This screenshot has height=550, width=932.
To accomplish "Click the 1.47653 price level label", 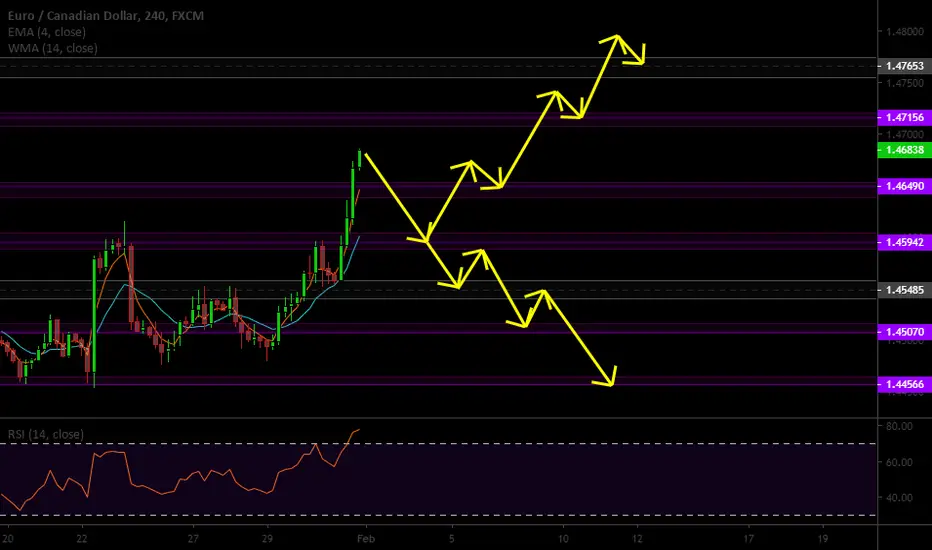I will pyautogui.click(x=905, y=66).
